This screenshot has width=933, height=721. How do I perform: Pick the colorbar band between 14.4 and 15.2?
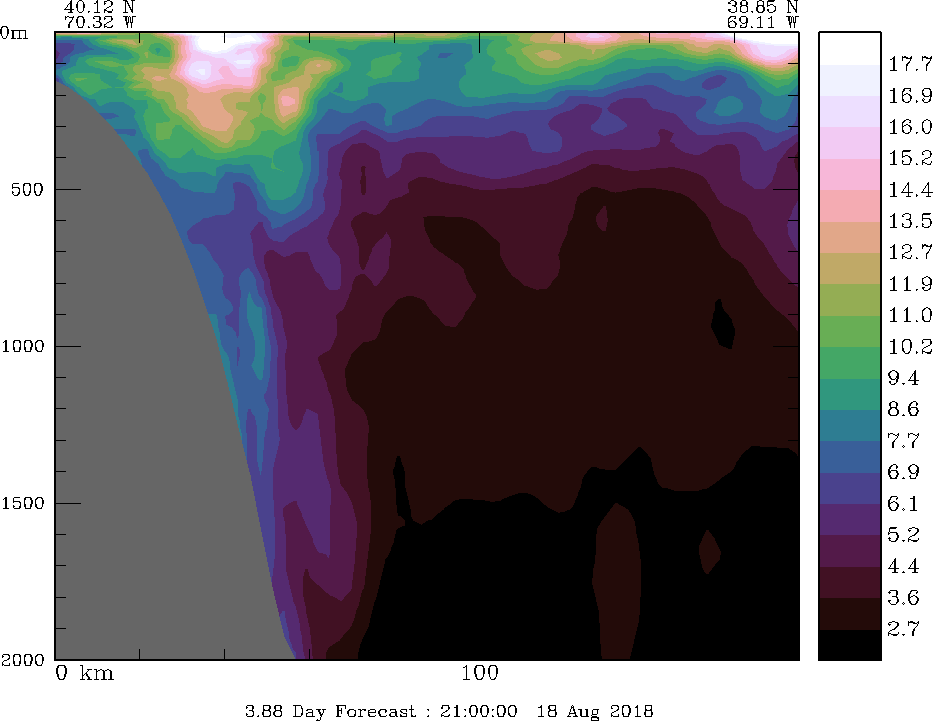849,174
